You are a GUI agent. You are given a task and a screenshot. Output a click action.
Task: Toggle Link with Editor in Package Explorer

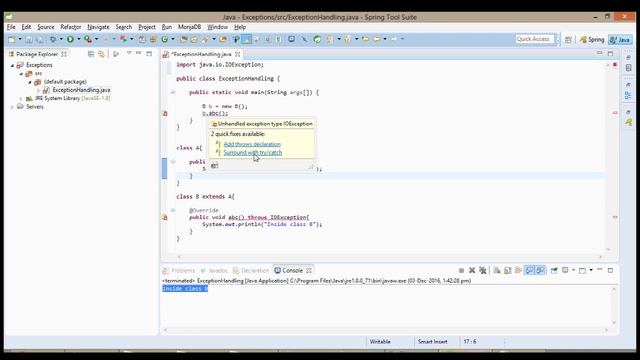[x=101, y=54]
